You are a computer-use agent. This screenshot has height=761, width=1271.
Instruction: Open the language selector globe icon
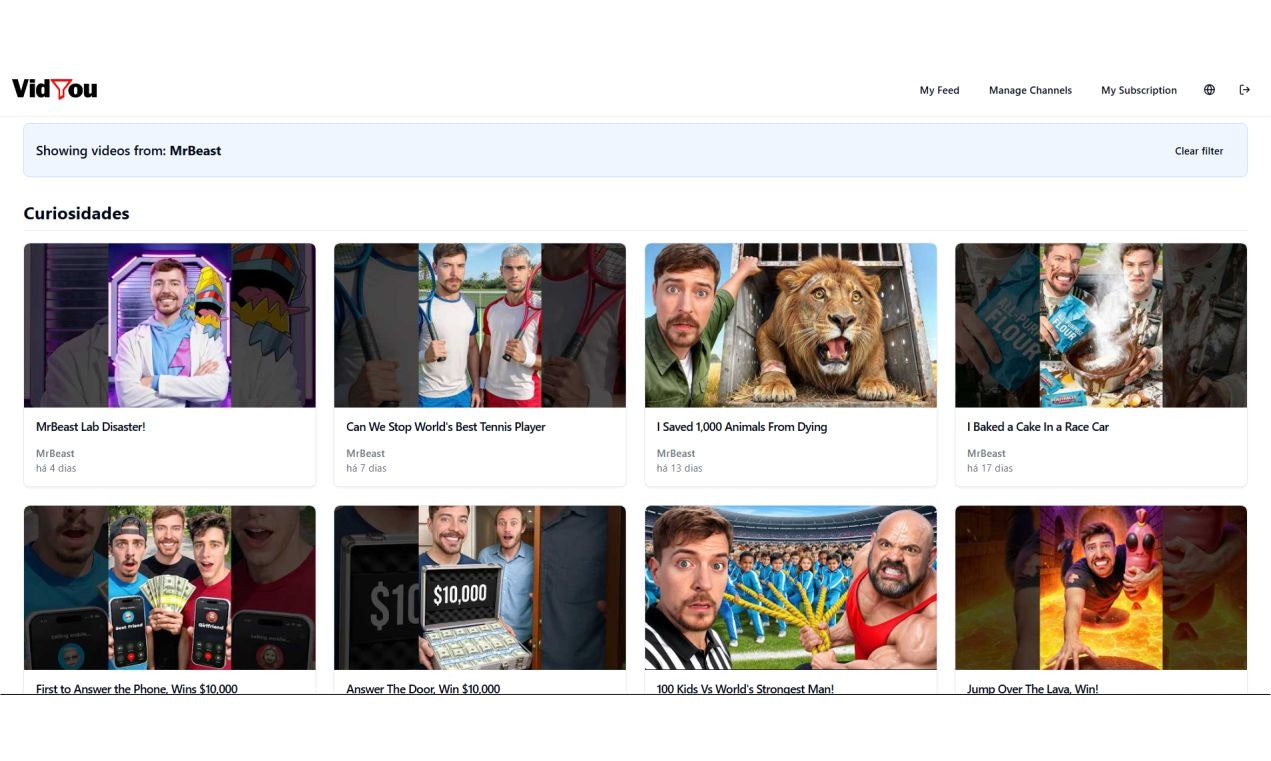coord(1209,89)
